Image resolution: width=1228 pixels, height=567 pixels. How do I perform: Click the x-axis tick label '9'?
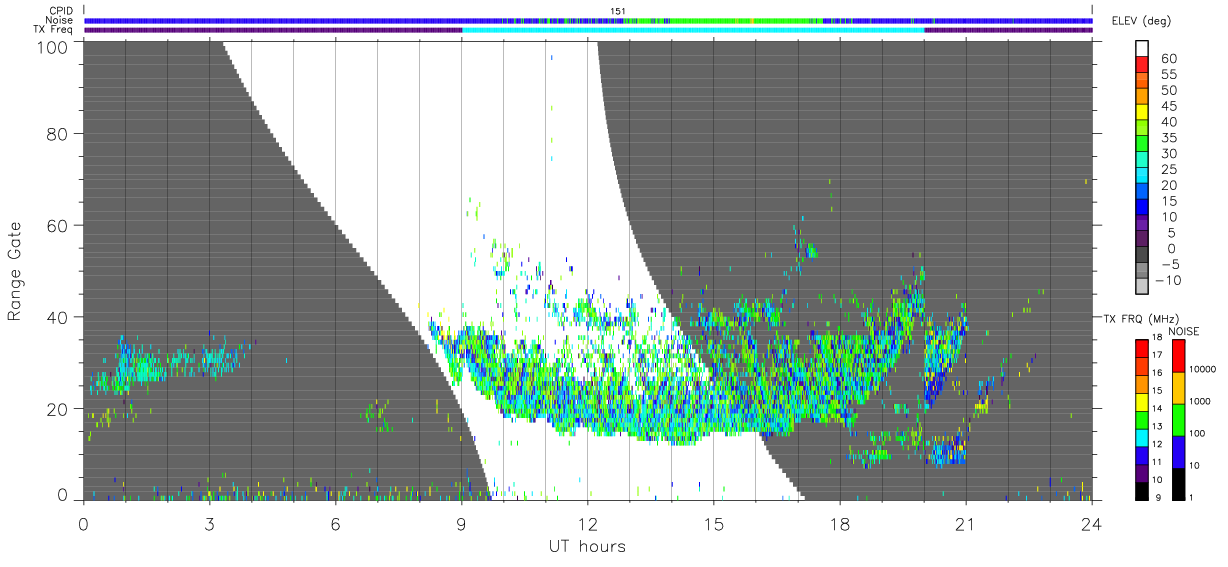coord(461,523)
